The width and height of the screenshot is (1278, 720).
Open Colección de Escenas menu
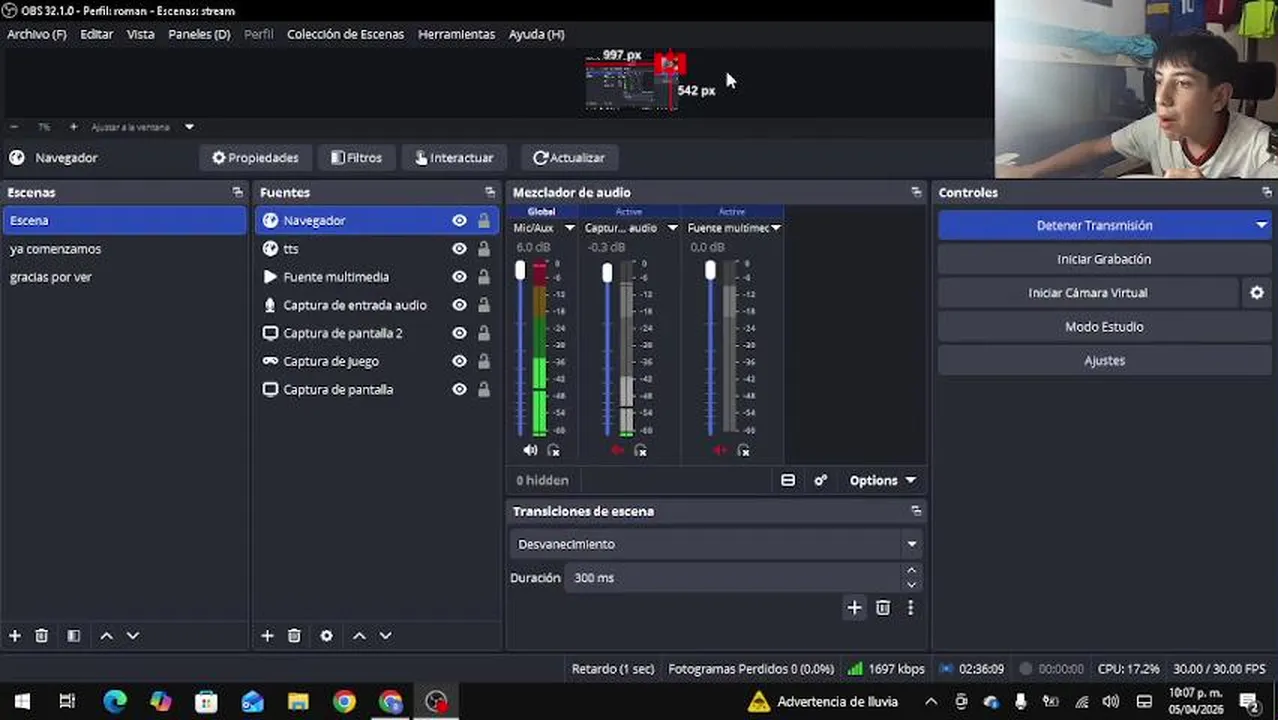pos(345,34)
